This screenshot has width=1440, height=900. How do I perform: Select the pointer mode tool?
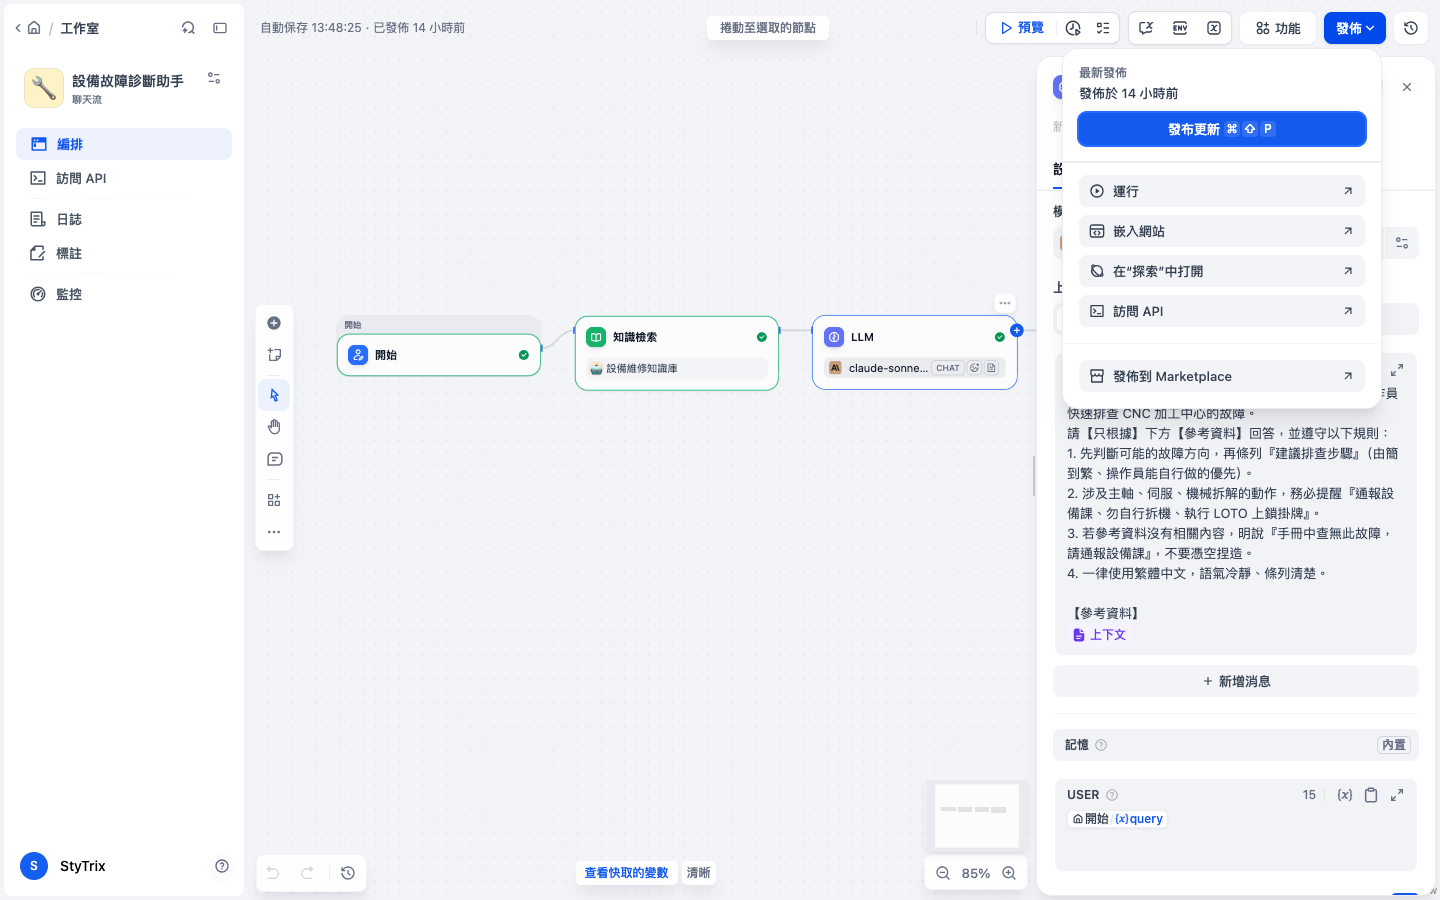tap(274, 395)
